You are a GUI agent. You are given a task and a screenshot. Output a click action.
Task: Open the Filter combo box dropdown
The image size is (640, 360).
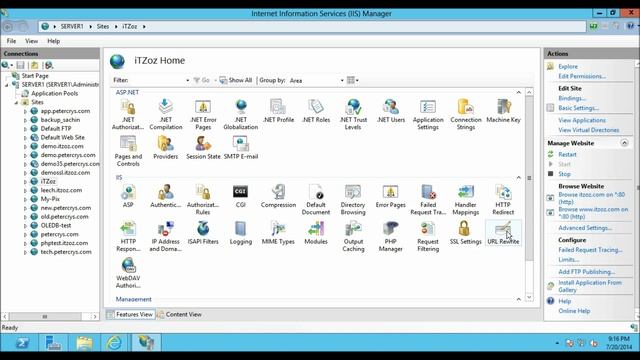coord(187,80)
